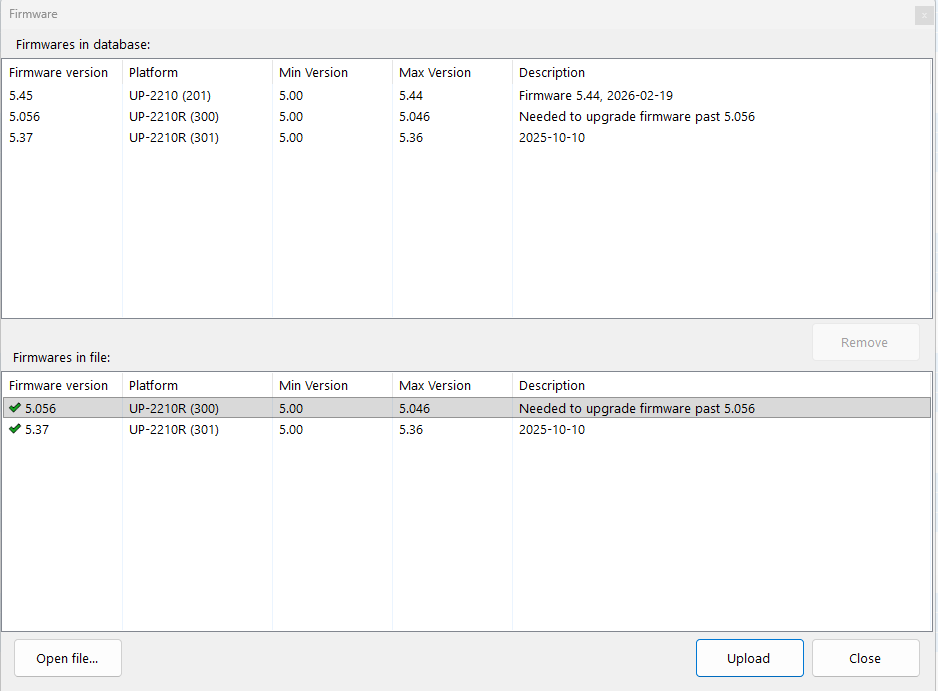The height and width of the screenshot is (691, 938).
Task: Click description 2025-10-10 in the file list
Action: point(552,430)
